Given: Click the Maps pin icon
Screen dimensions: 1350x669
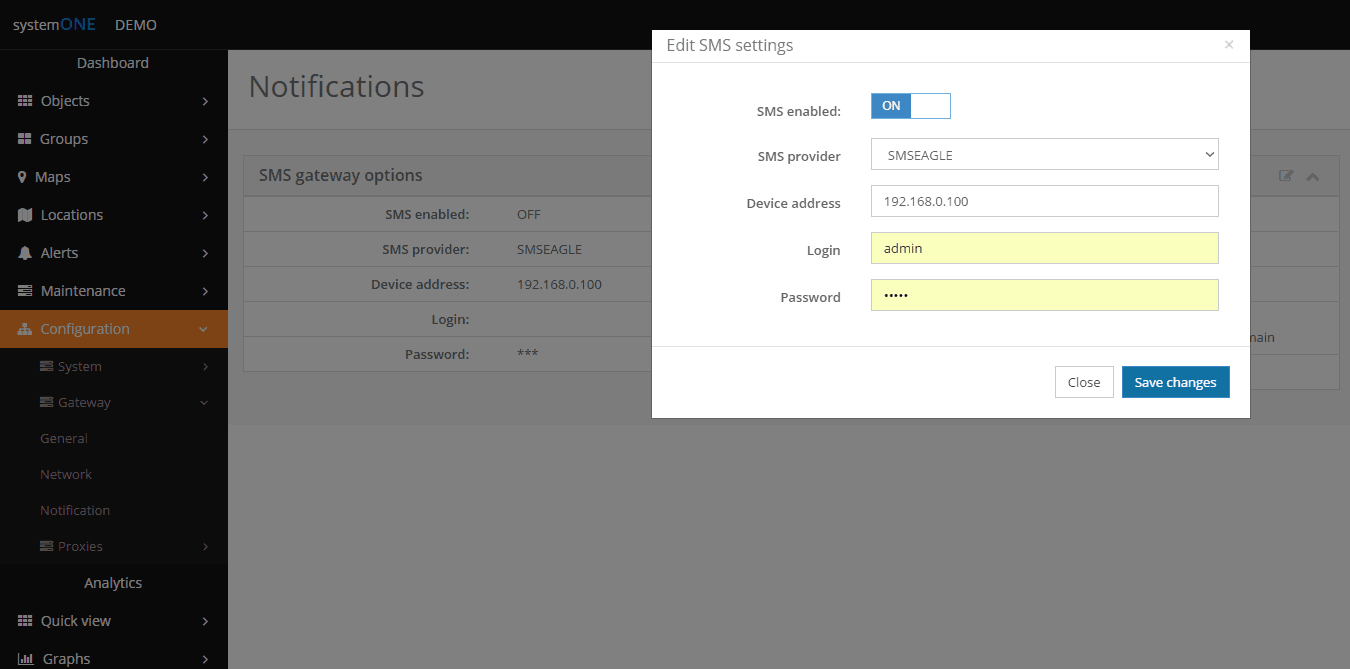Looking at the screenshot, I should (23, 177).
